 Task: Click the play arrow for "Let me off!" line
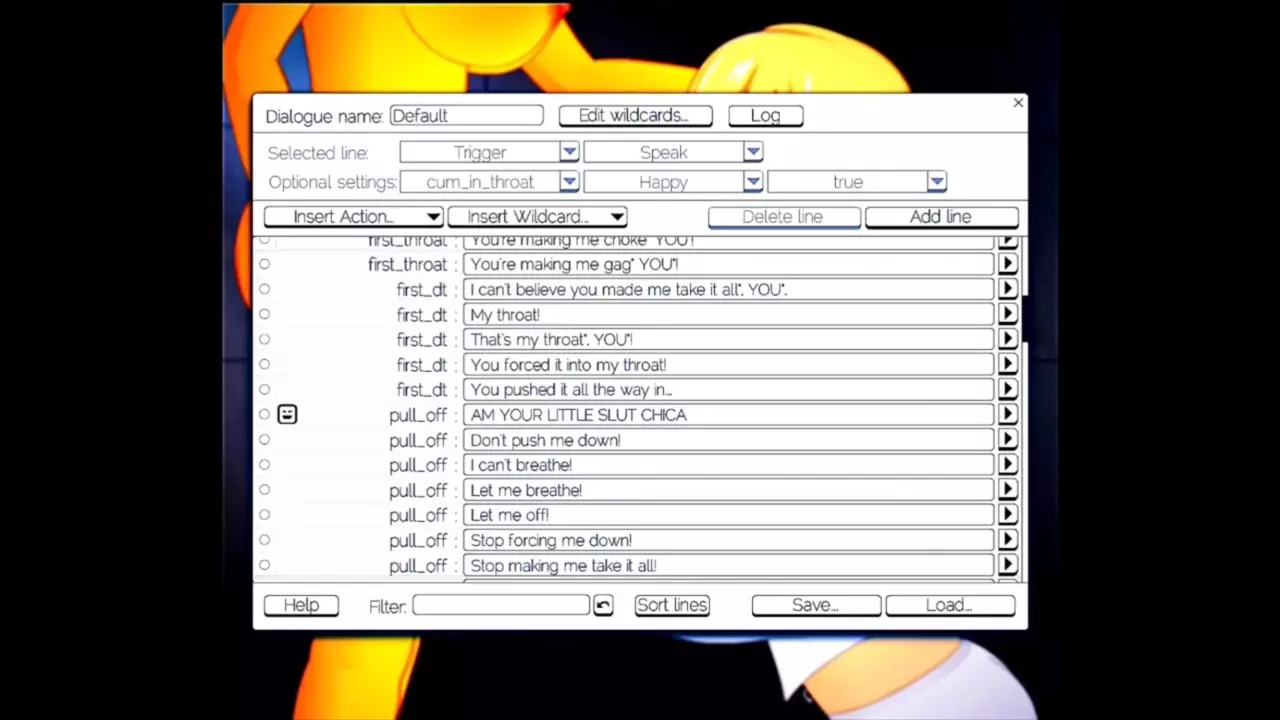1007,515
